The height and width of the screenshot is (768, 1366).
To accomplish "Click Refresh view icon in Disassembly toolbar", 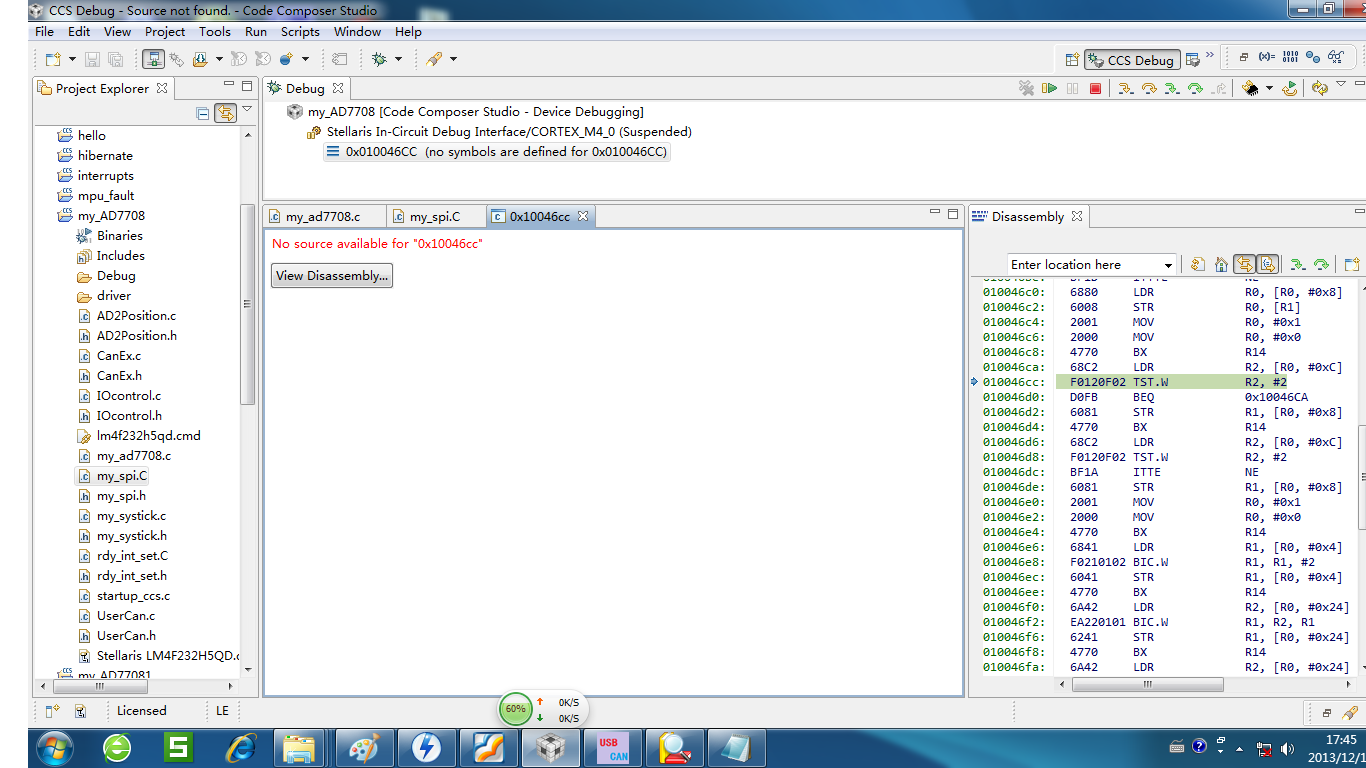I will click(1198, 264).
